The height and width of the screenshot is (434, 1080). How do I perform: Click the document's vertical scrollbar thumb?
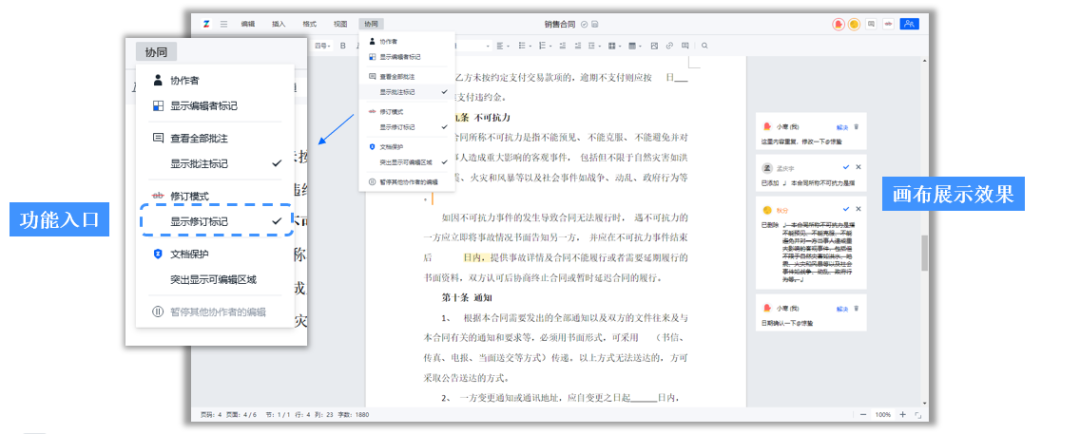pyautogui.click(x=925, y=253)
